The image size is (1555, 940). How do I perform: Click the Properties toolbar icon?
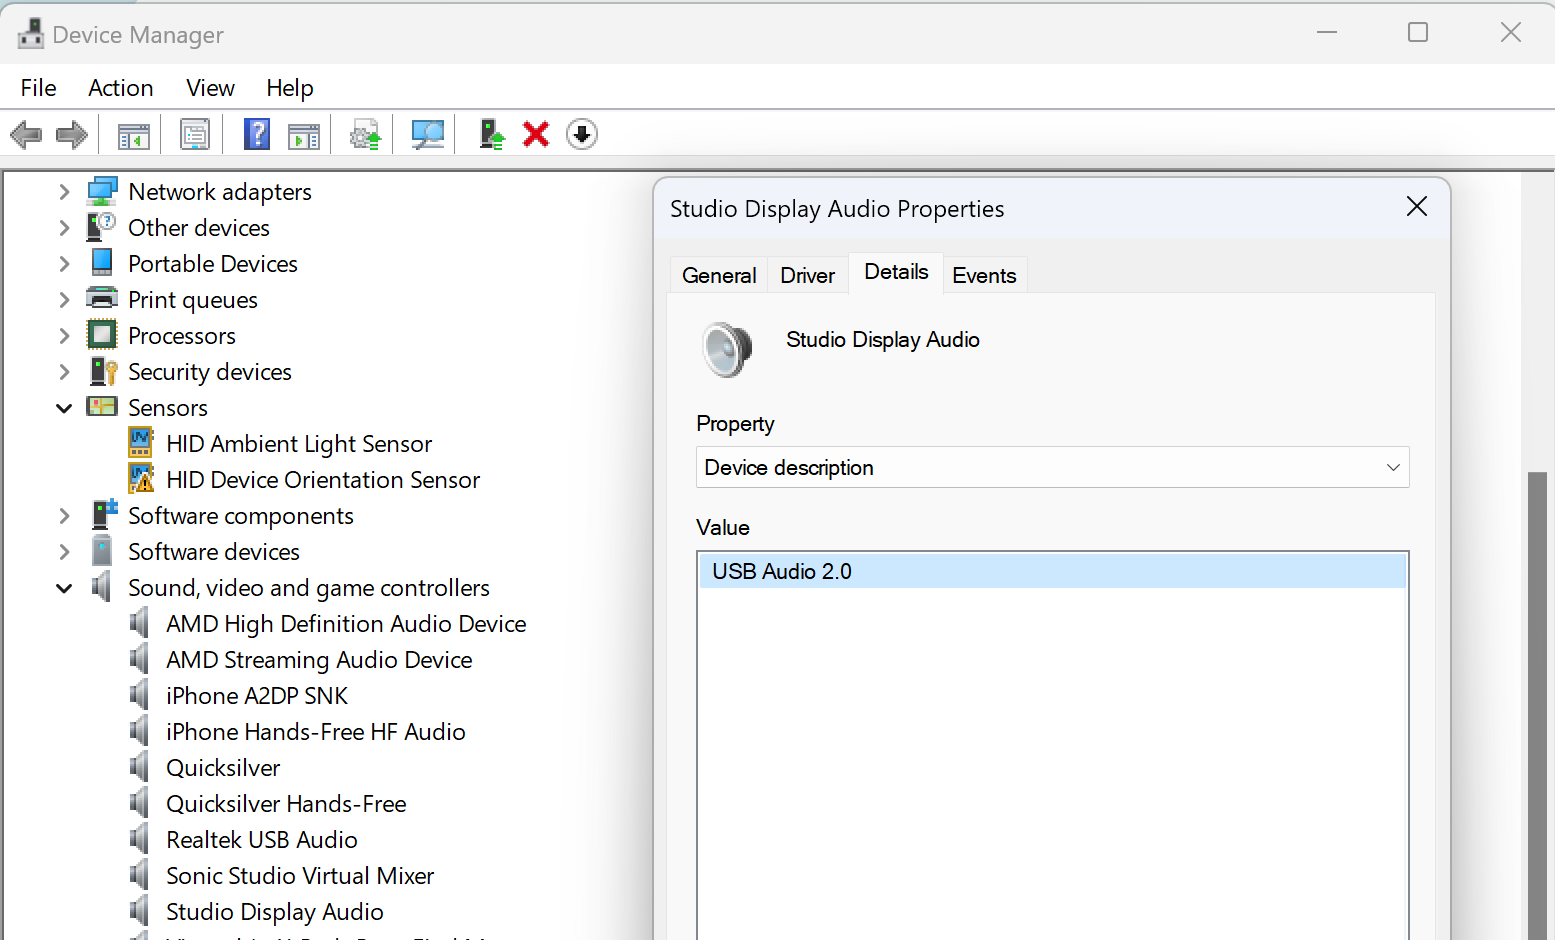[x=194, y=134]
